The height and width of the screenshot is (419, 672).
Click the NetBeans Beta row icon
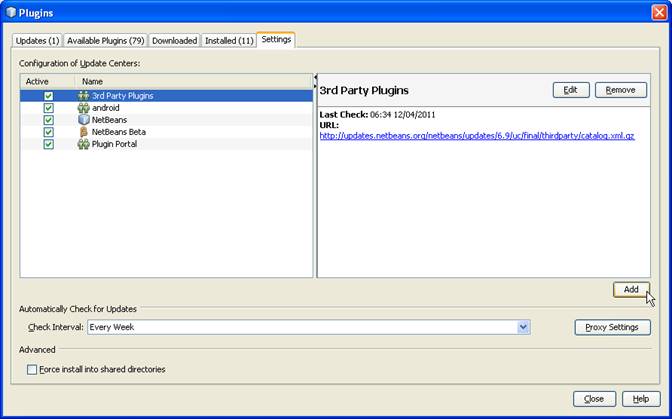[84, 132]
